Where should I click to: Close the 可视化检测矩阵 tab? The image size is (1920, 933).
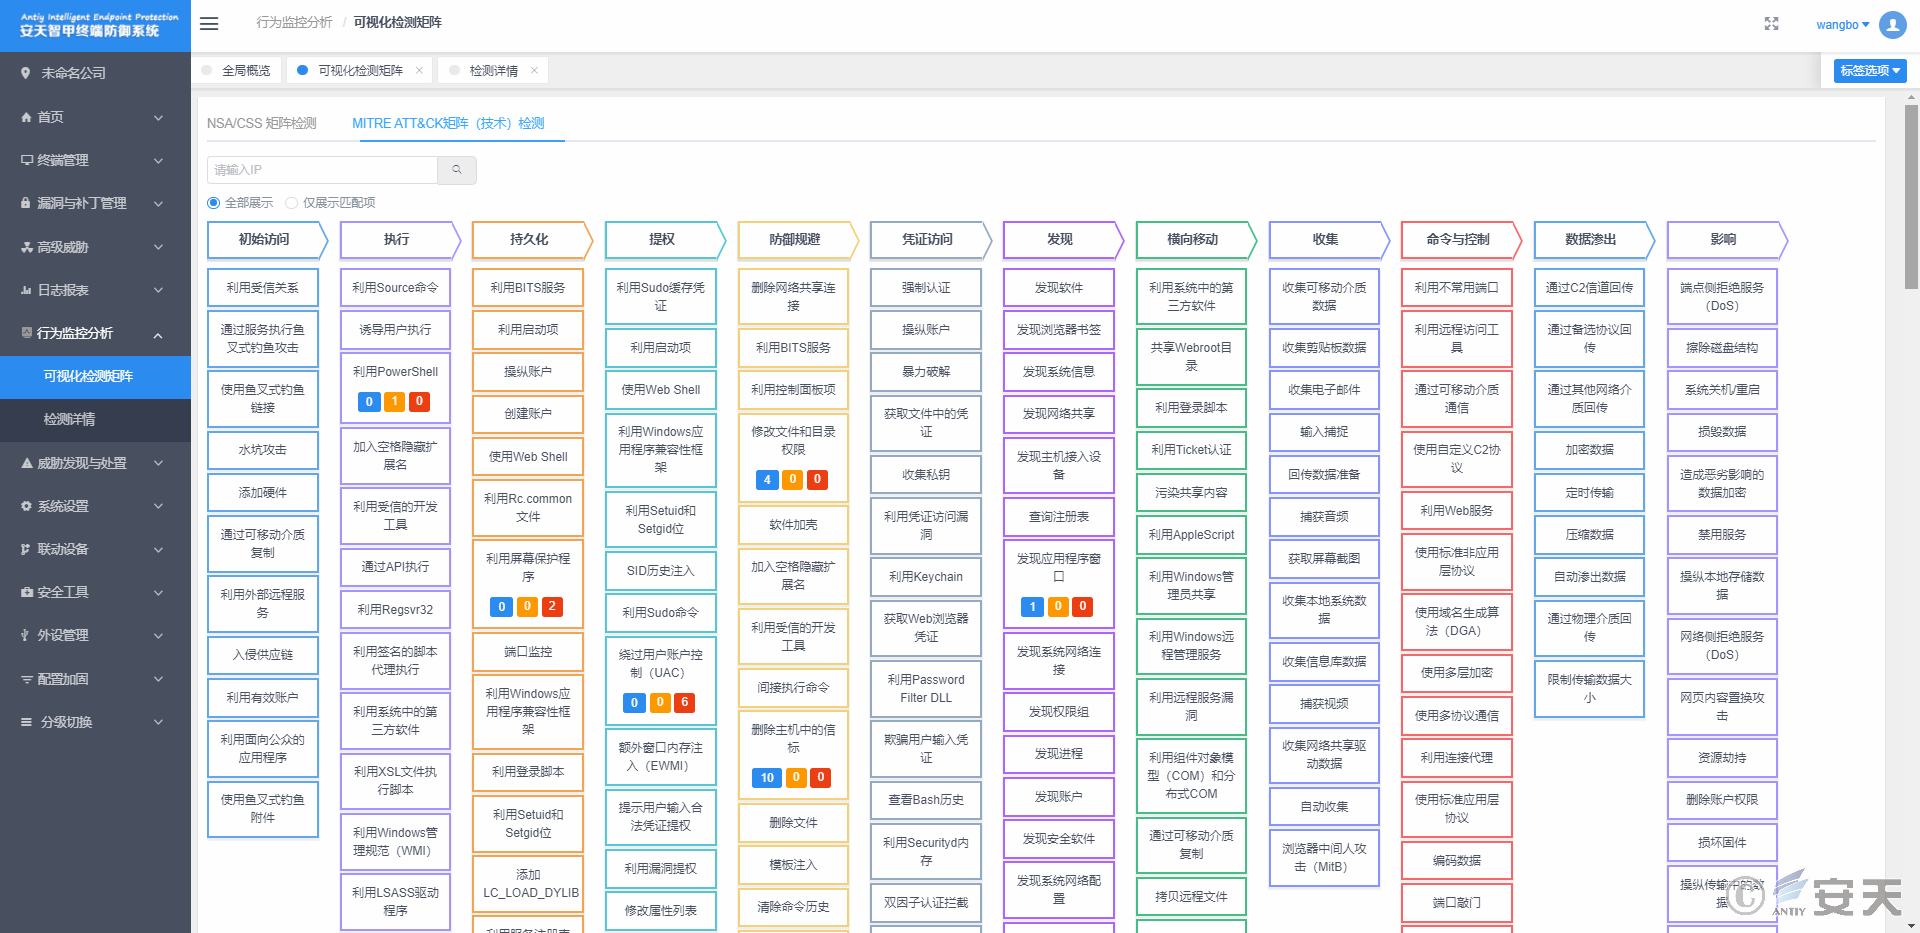419,70
